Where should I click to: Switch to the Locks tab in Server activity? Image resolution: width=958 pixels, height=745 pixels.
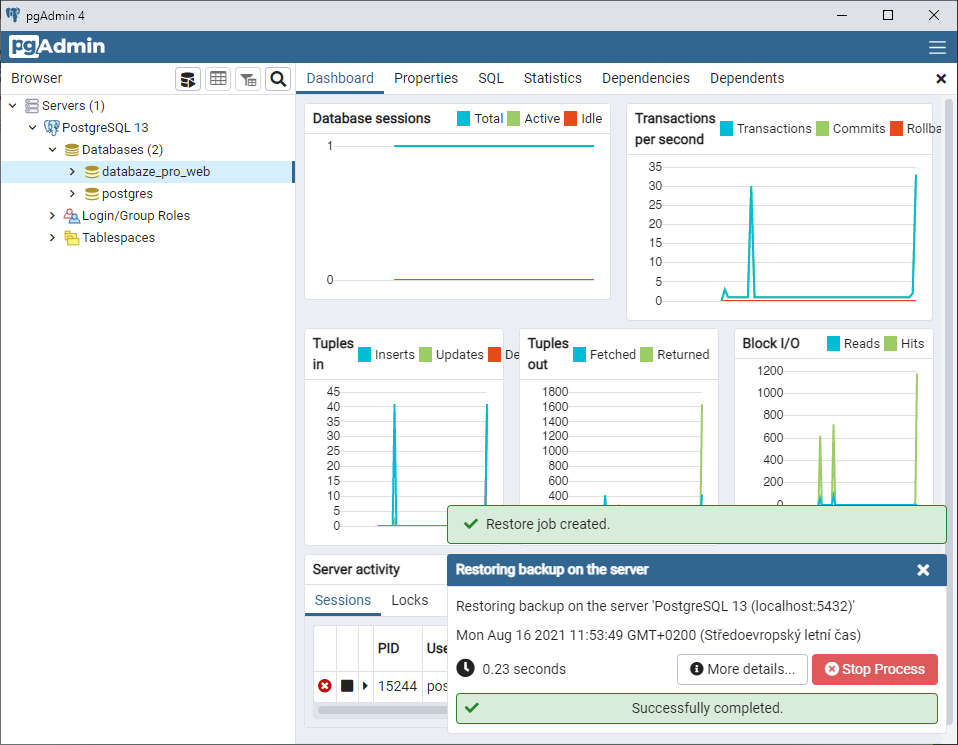[x=410, y=601]
